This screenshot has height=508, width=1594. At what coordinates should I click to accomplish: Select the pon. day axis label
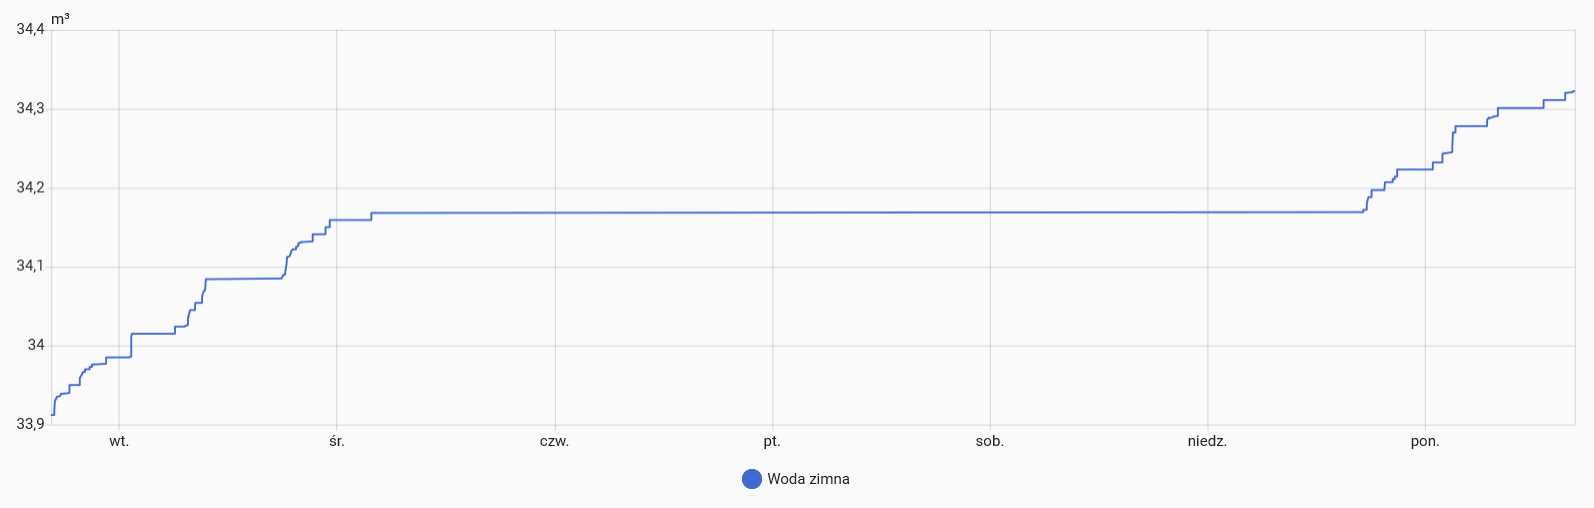pyautogui.click(x=1425, y=441)
